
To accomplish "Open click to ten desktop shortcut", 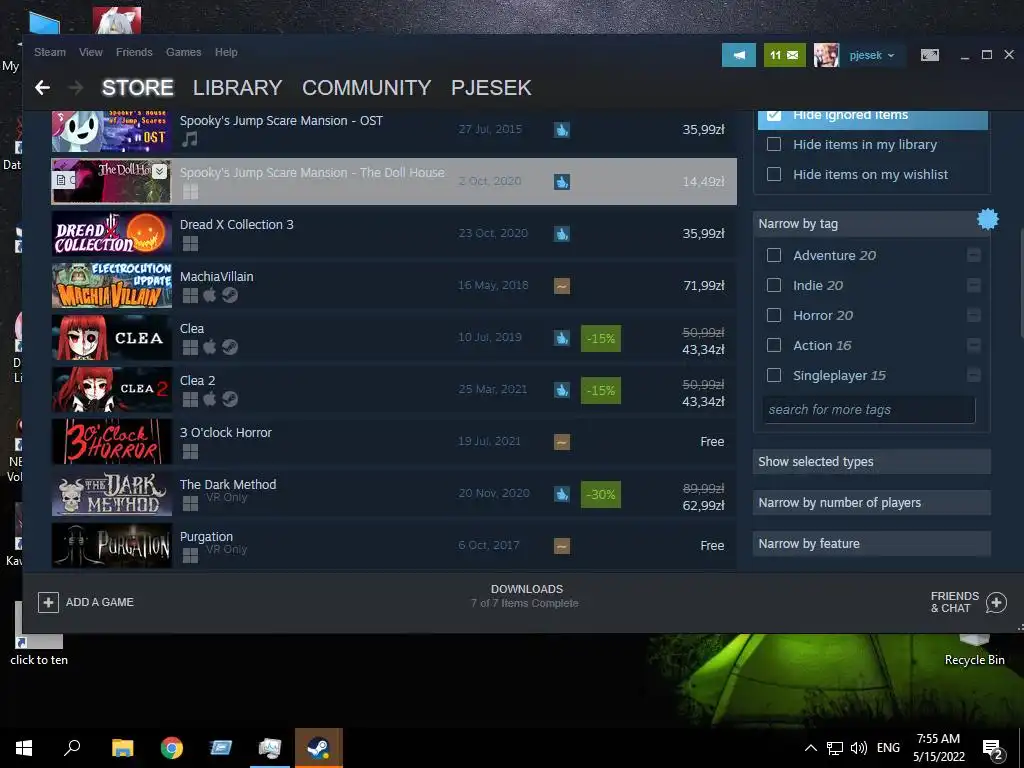I will 39,632.
